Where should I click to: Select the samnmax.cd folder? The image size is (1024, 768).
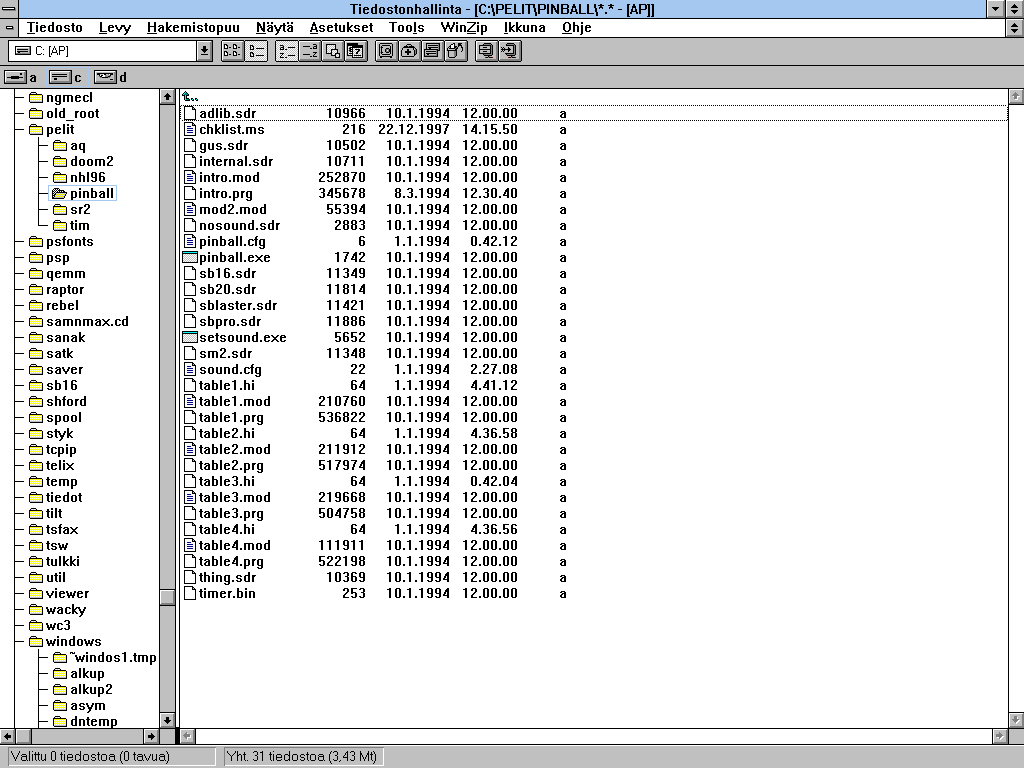pos(79,321)
